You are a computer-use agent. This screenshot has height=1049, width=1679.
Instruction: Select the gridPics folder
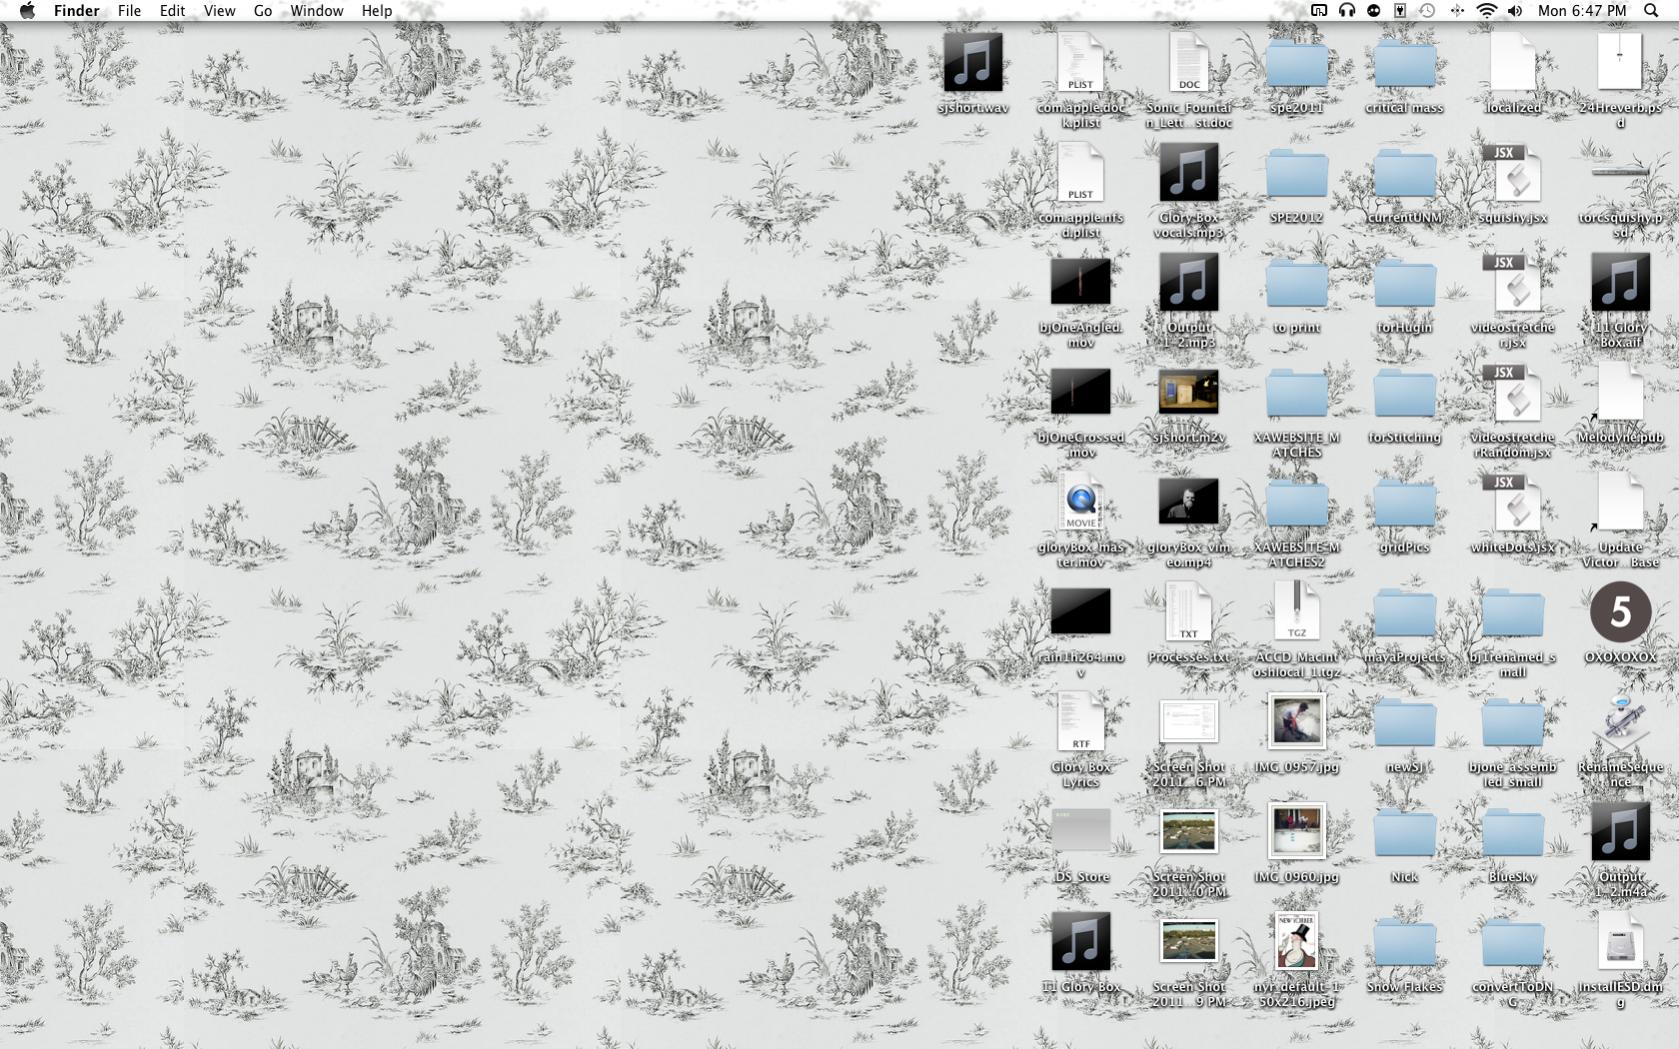(1405, 505)
